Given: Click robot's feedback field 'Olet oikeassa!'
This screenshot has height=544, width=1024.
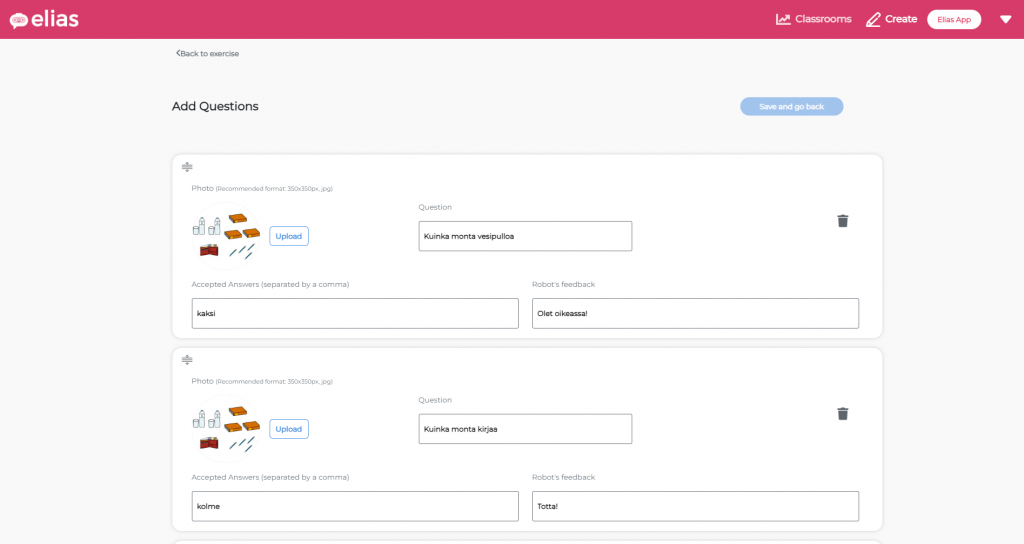Looking at the screenshot, I should (695, 313).
